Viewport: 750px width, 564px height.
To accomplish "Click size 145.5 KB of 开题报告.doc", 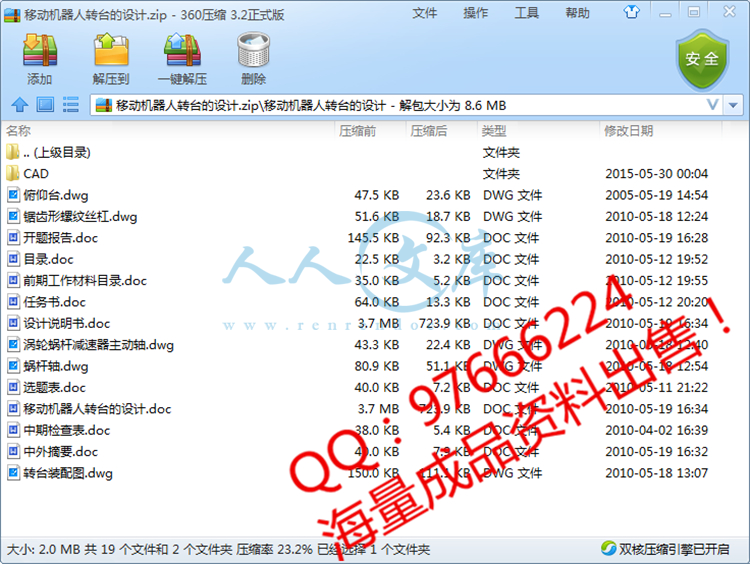I will [373, 237].
